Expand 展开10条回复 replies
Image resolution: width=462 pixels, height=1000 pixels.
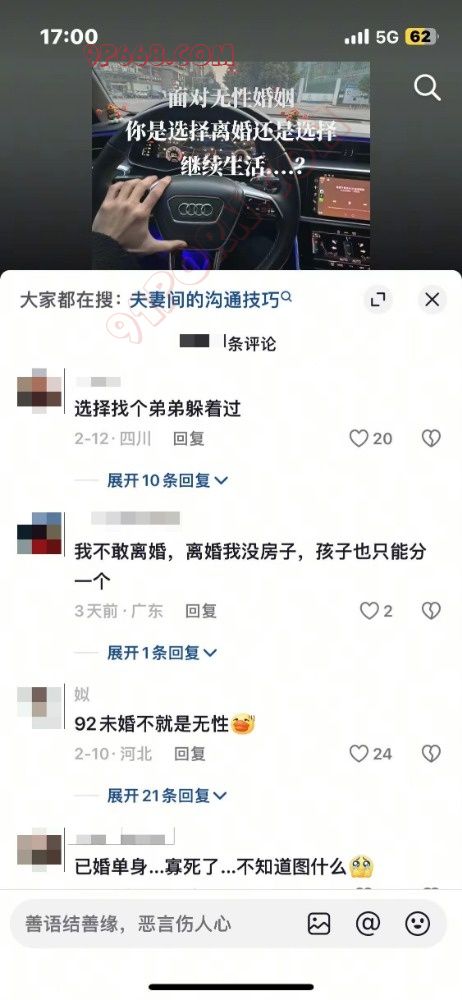click(167, 480)
